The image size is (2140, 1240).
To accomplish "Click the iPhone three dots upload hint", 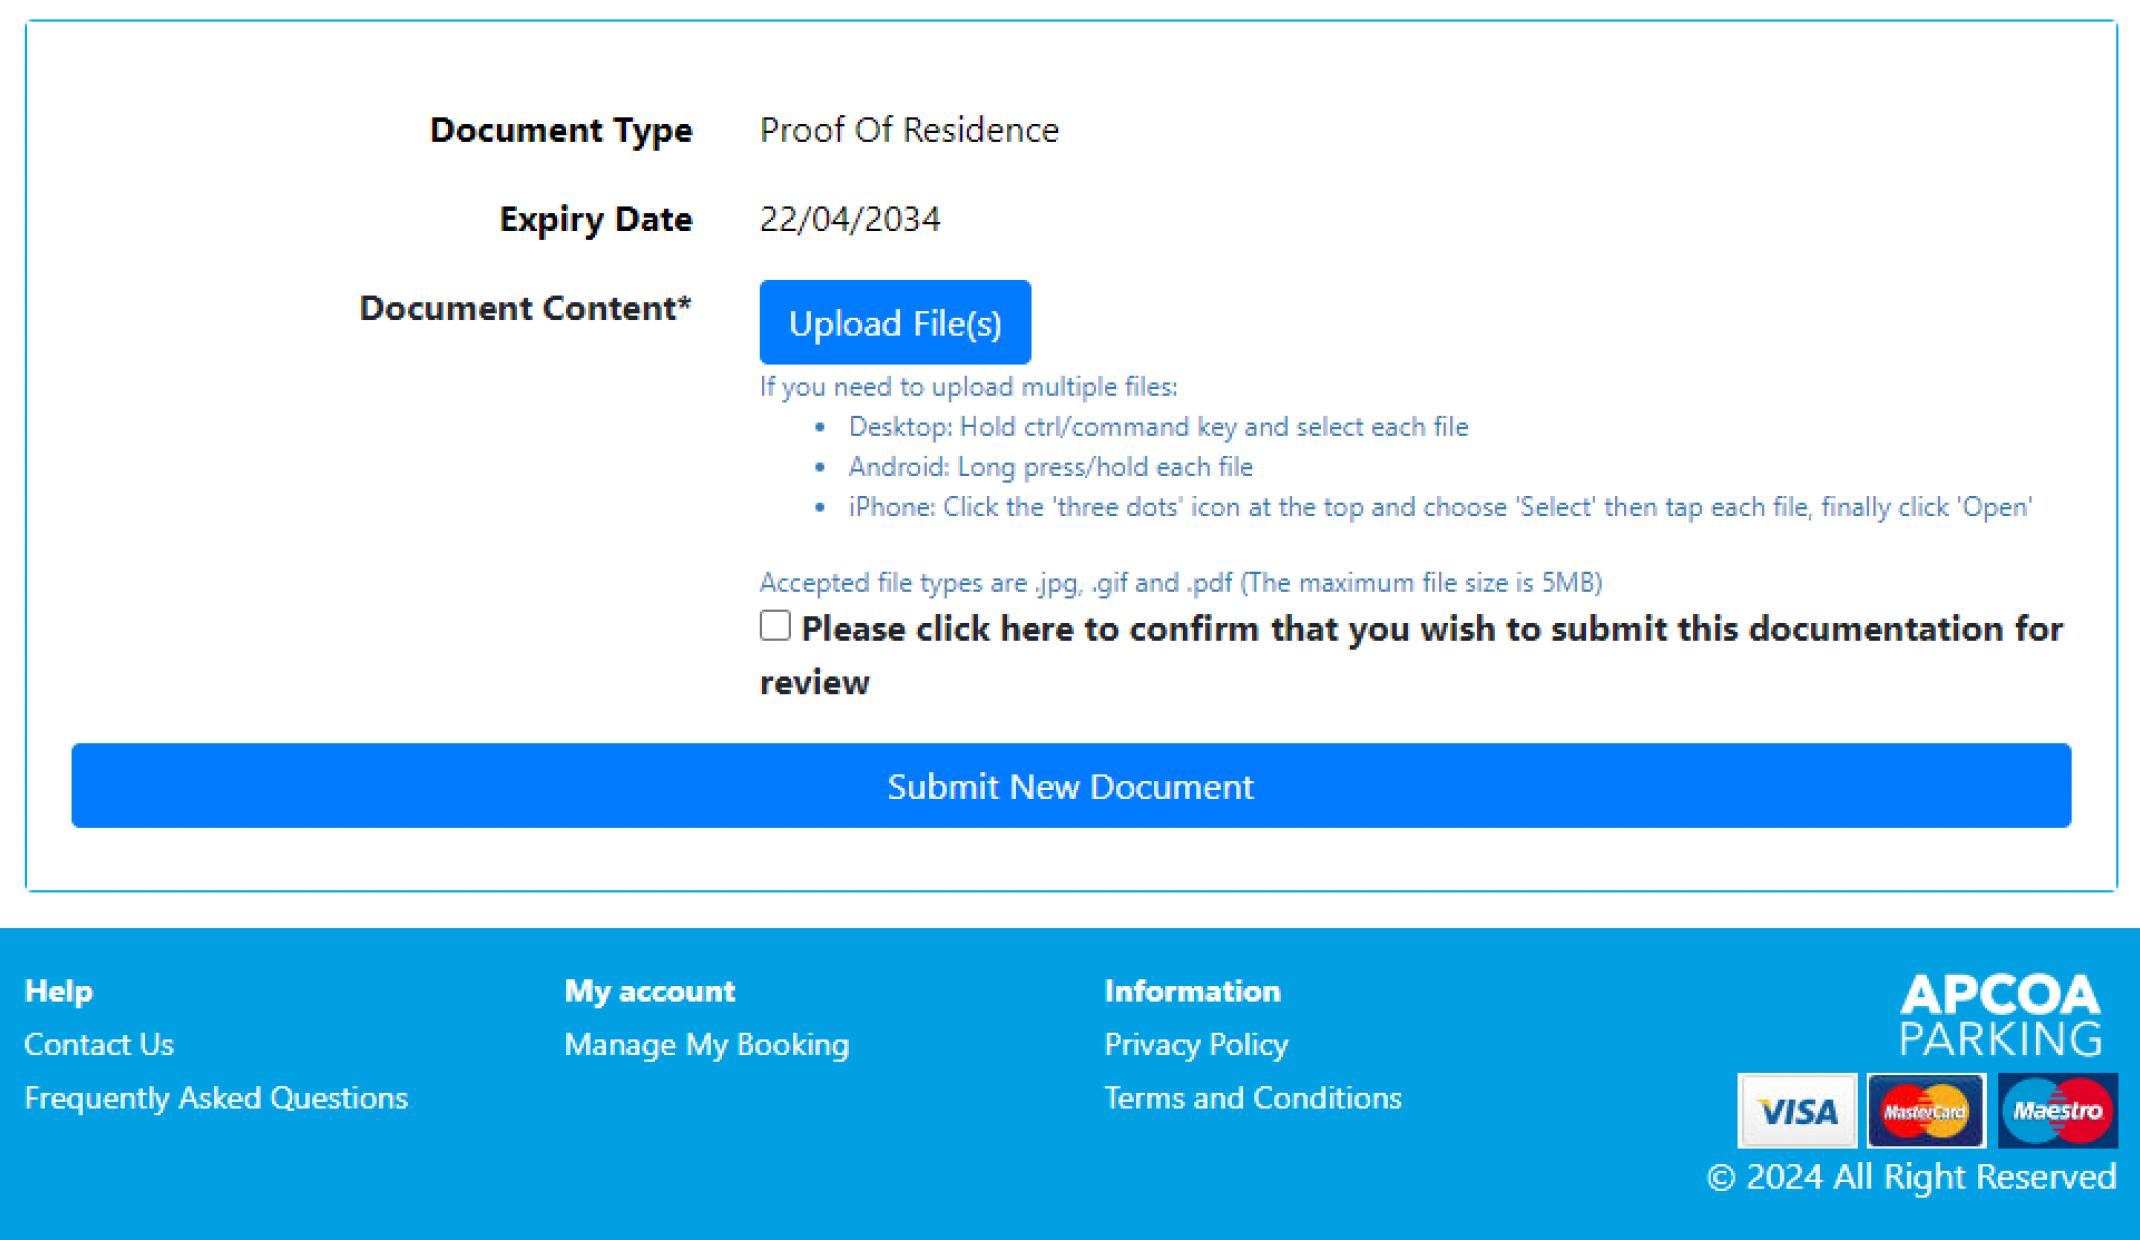I will click(x=1440, y=507).
